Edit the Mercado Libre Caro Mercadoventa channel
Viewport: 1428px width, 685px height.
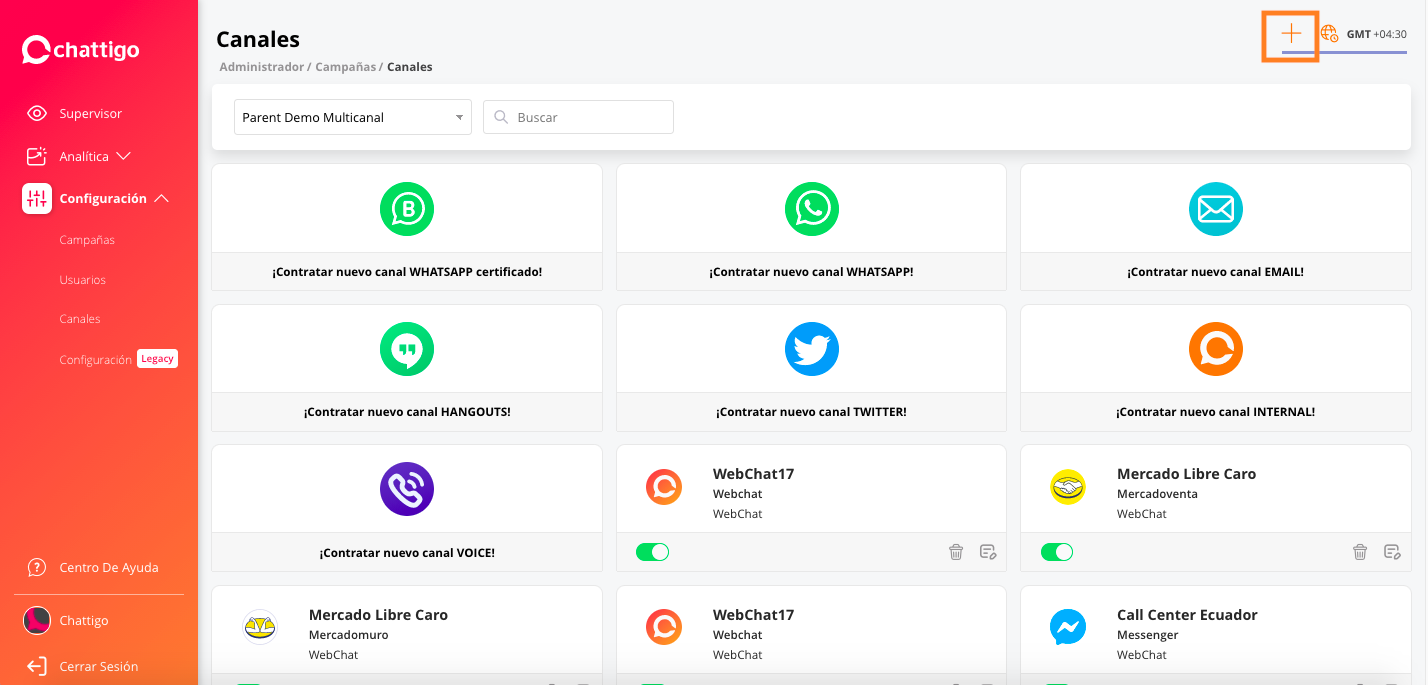click(x=1391, y=552)
